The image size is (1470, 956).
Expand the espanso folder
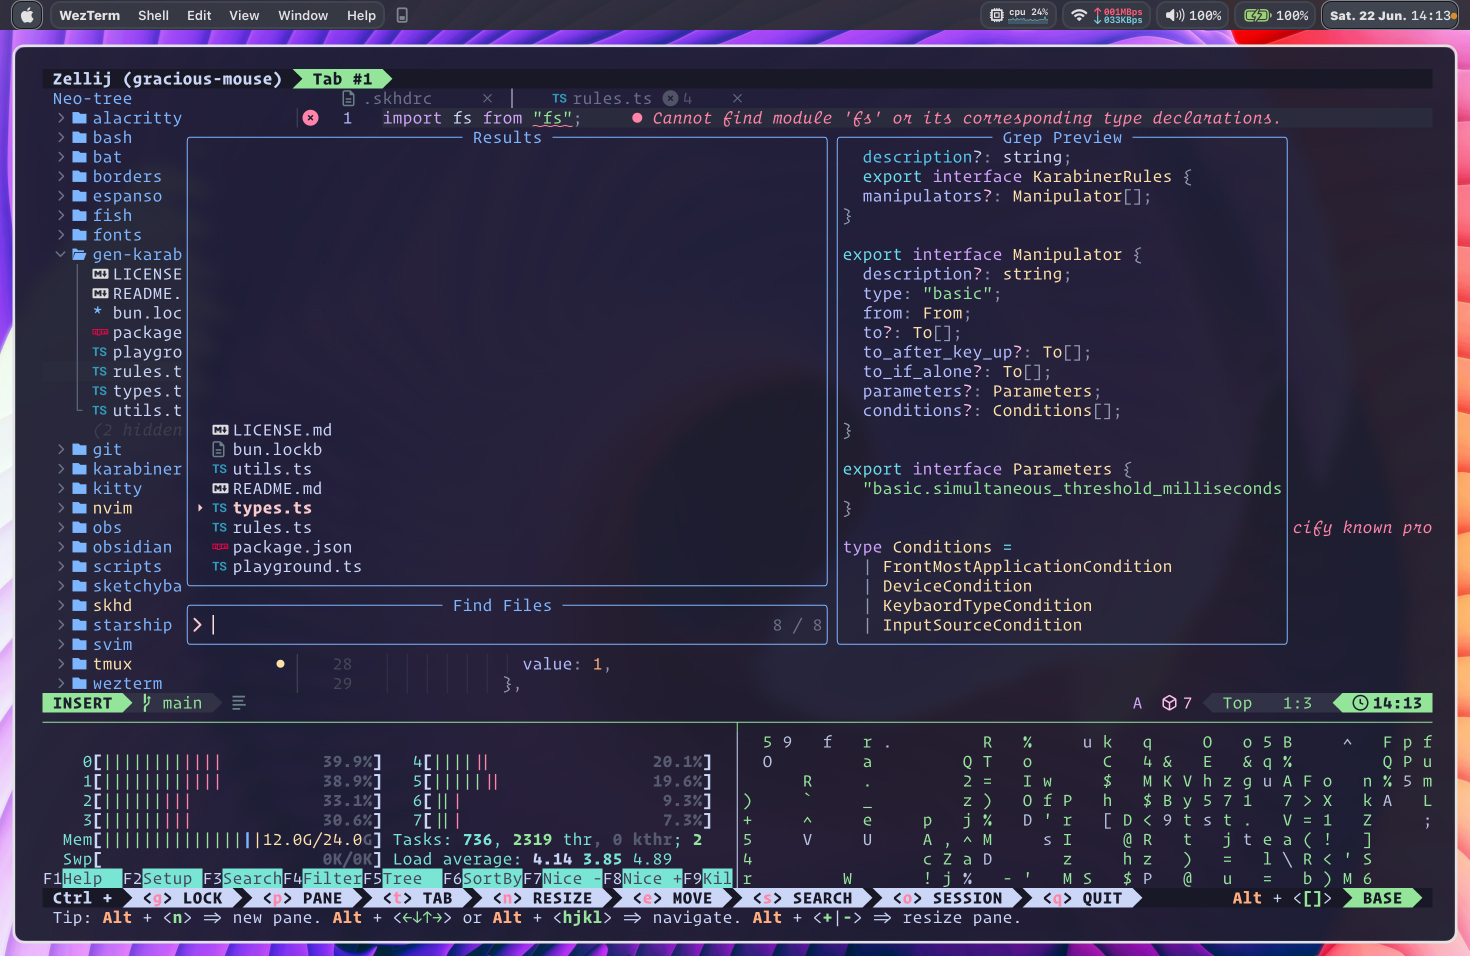tap(61, 196)
